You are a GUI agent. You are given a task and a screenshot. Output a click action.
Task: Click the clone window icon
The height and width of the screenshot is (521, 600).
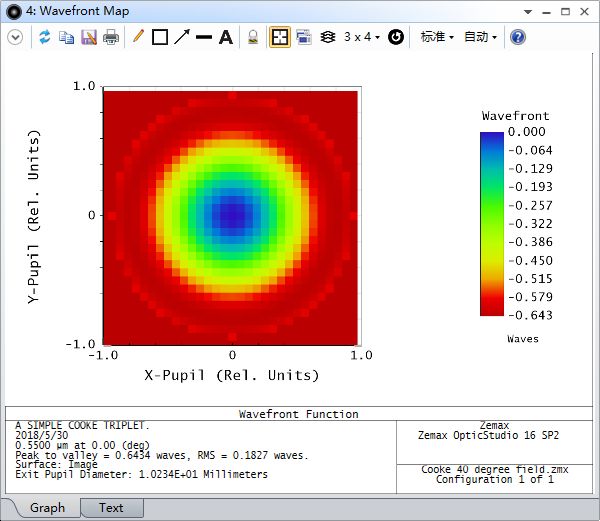(304, 37)
